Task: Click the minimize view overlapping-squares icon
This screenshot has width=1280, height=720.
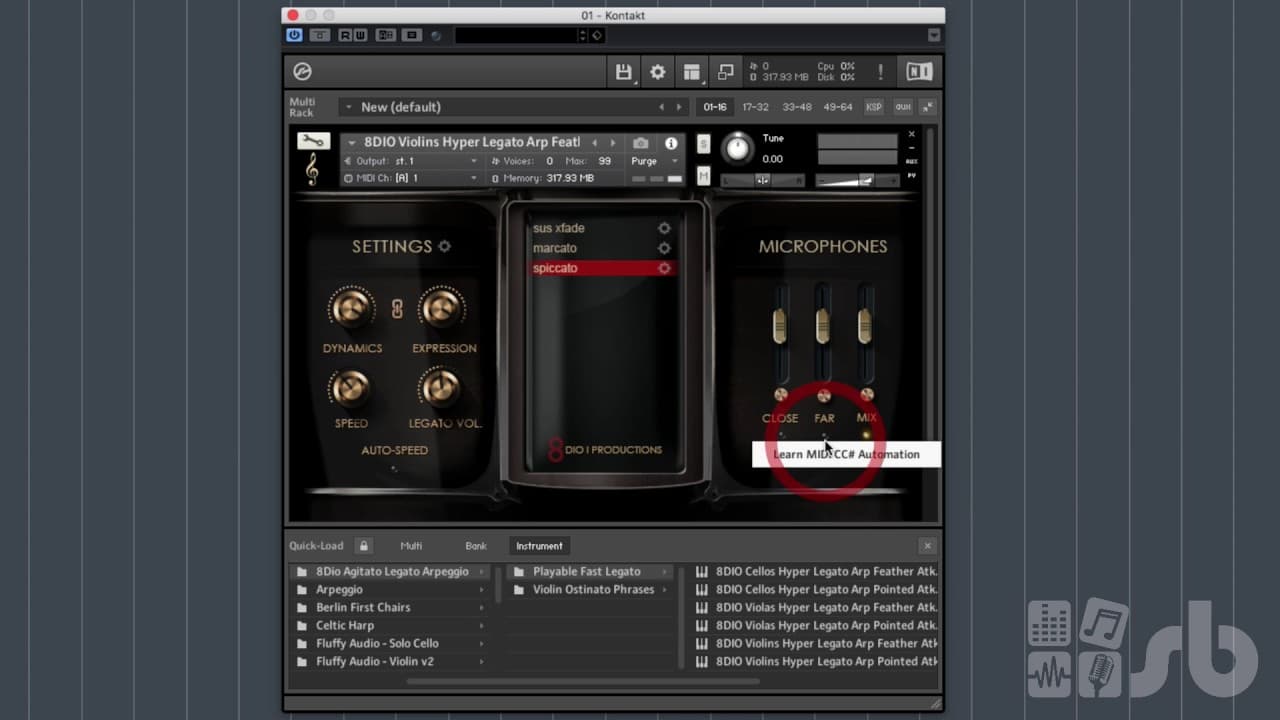Action: tap(726, 72)
